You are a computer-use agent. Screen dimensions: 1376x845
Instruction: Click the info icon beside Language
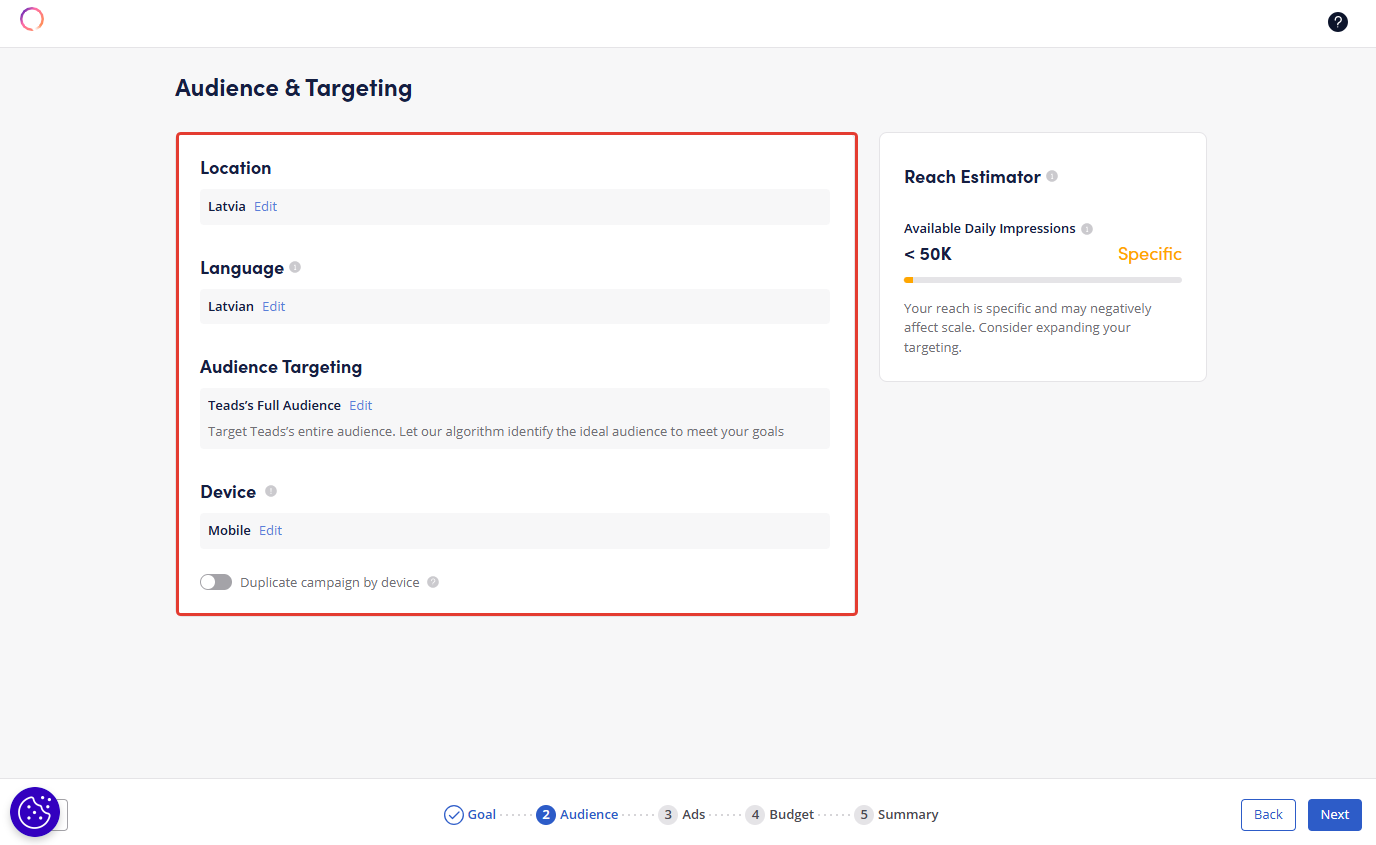point(295,268)
